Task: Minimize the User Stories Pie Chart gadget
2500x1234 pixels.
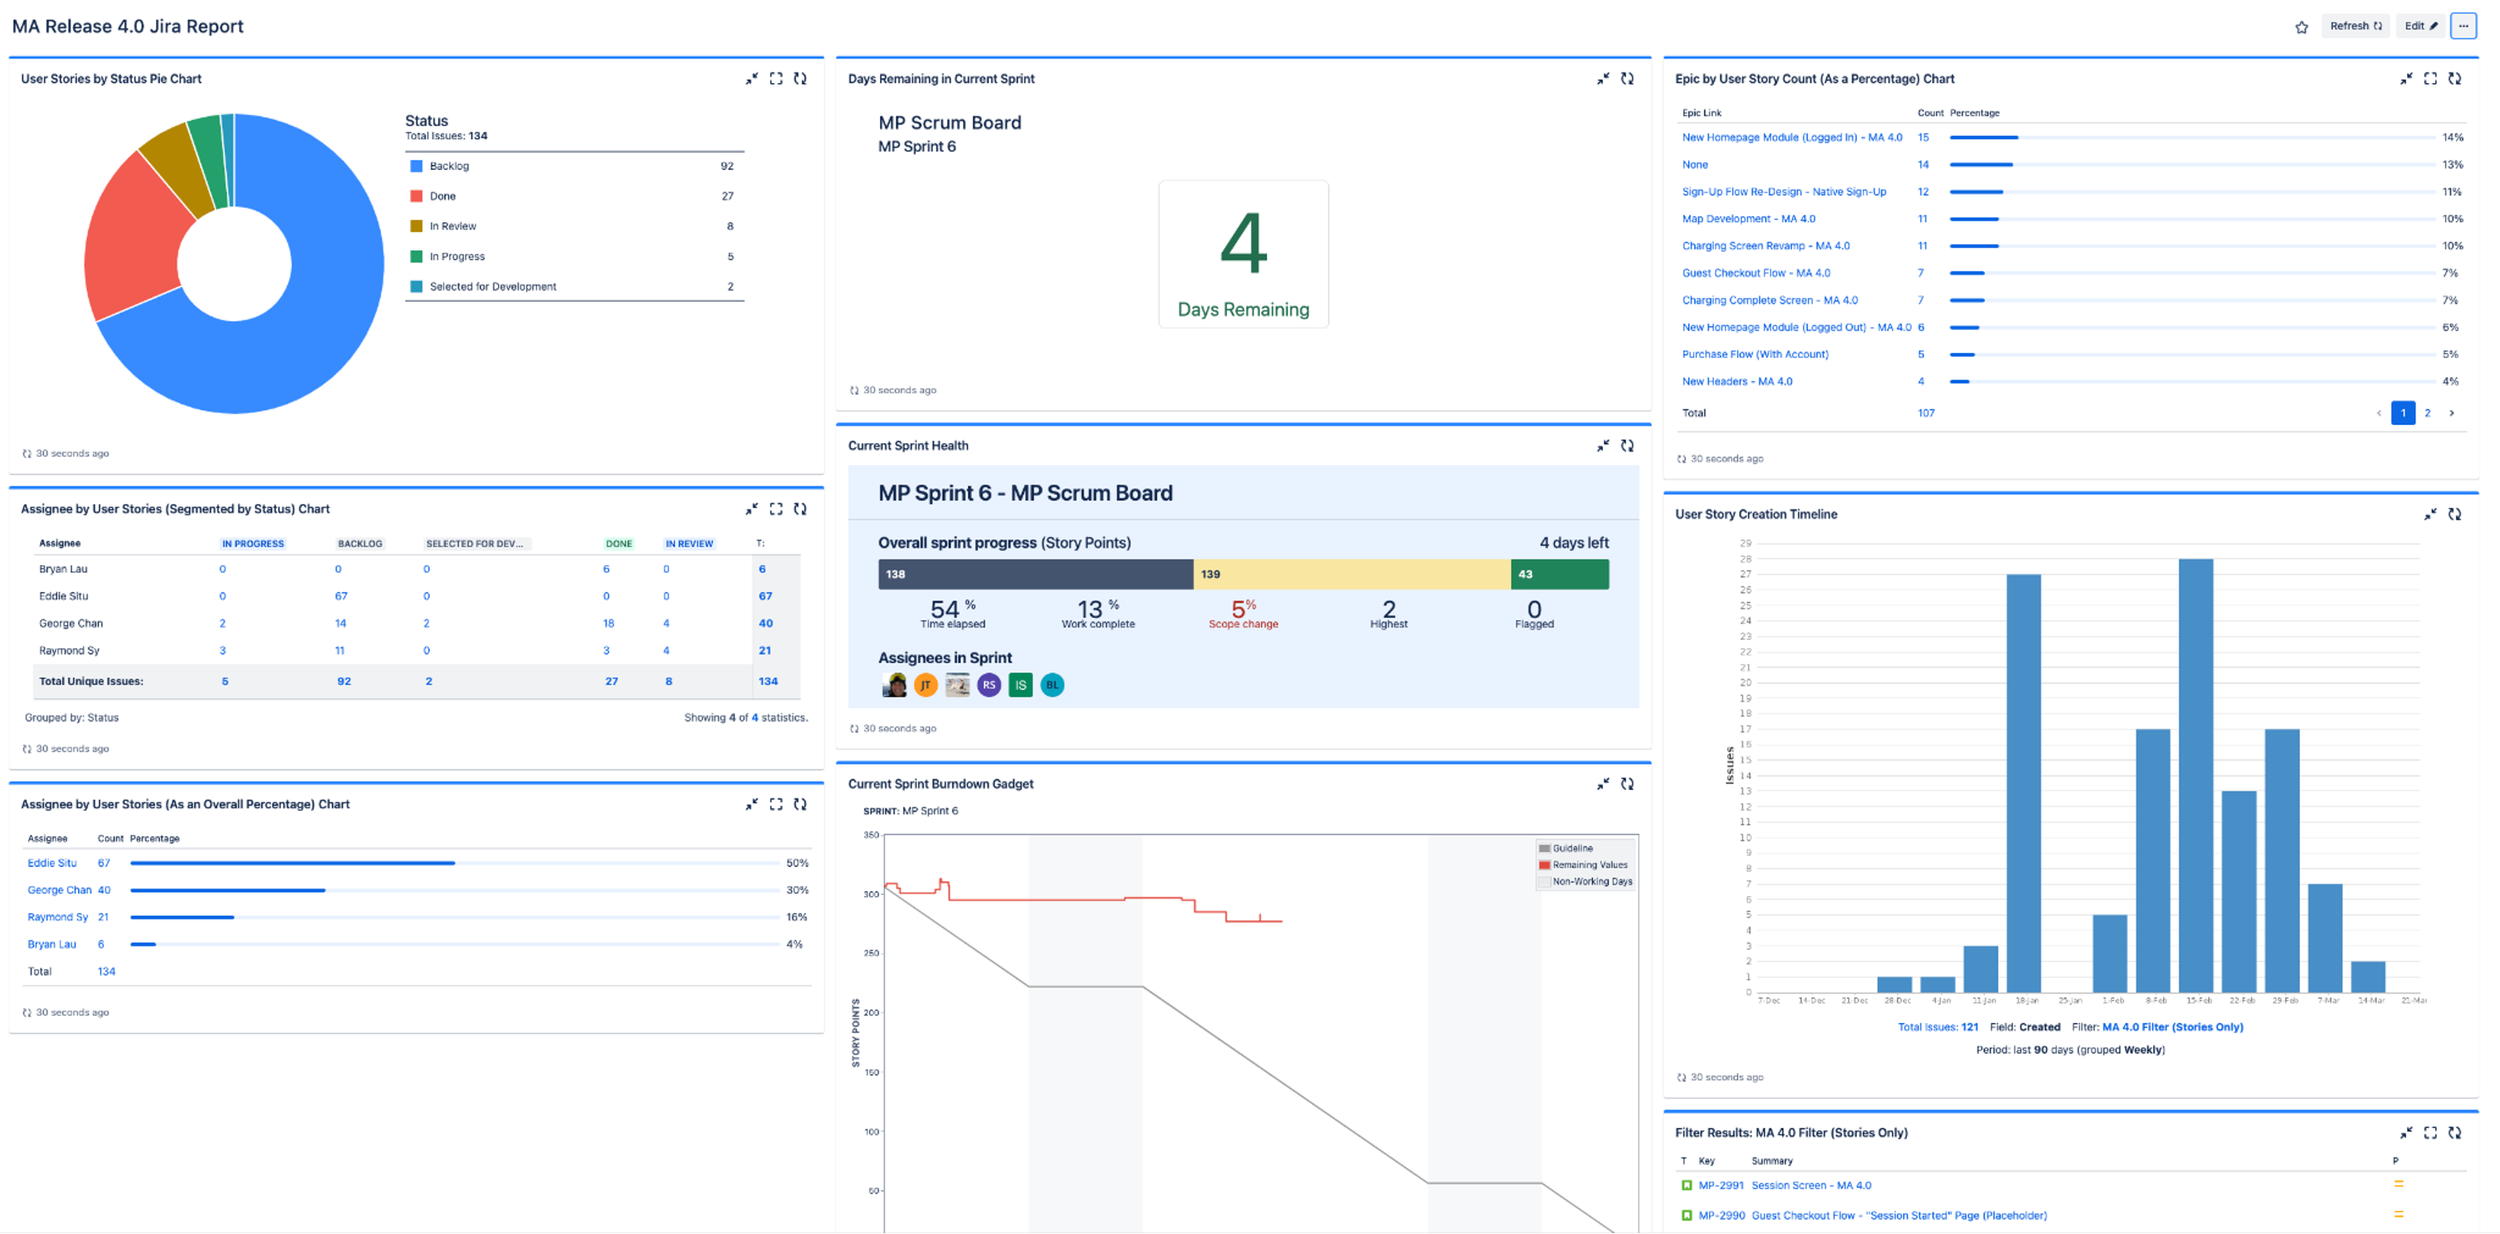Action: point(751,79)
